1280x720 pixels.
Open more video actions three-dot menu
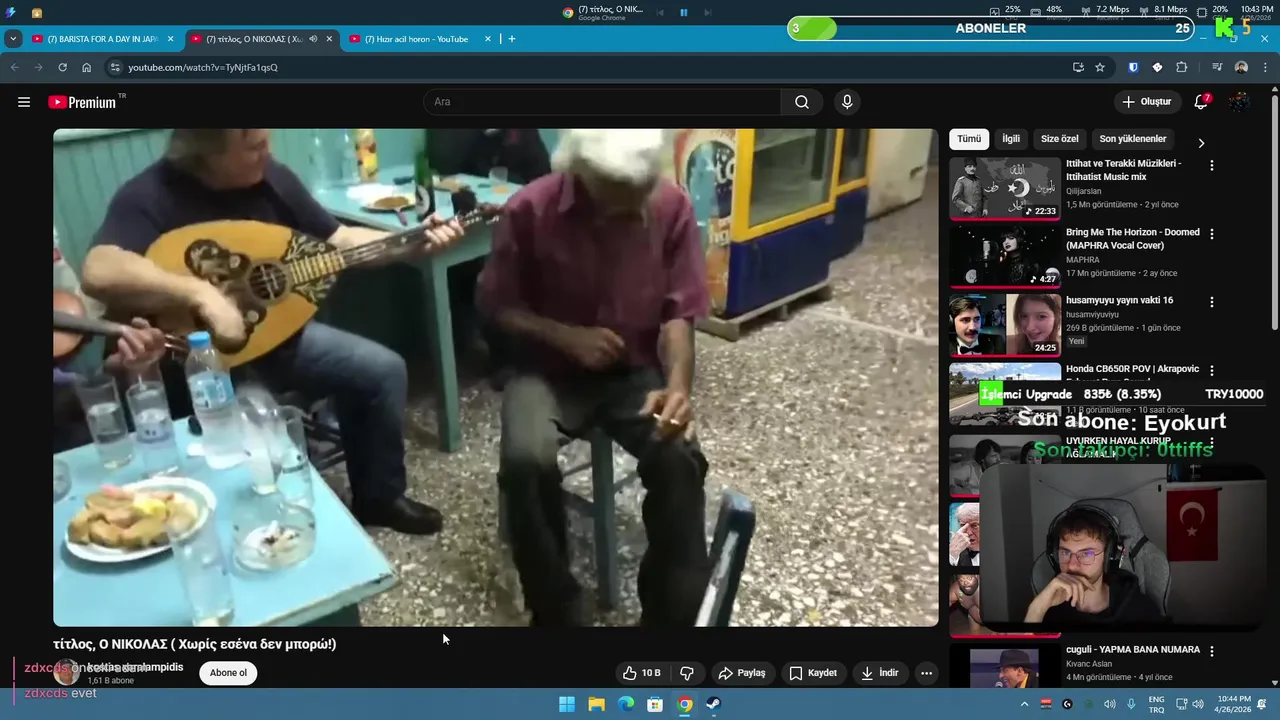pos(926,673)
